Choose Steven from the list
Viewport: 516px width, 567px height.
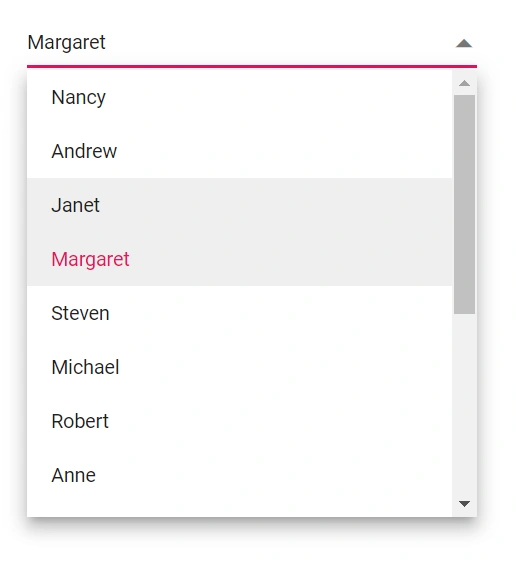coord(239,313)
